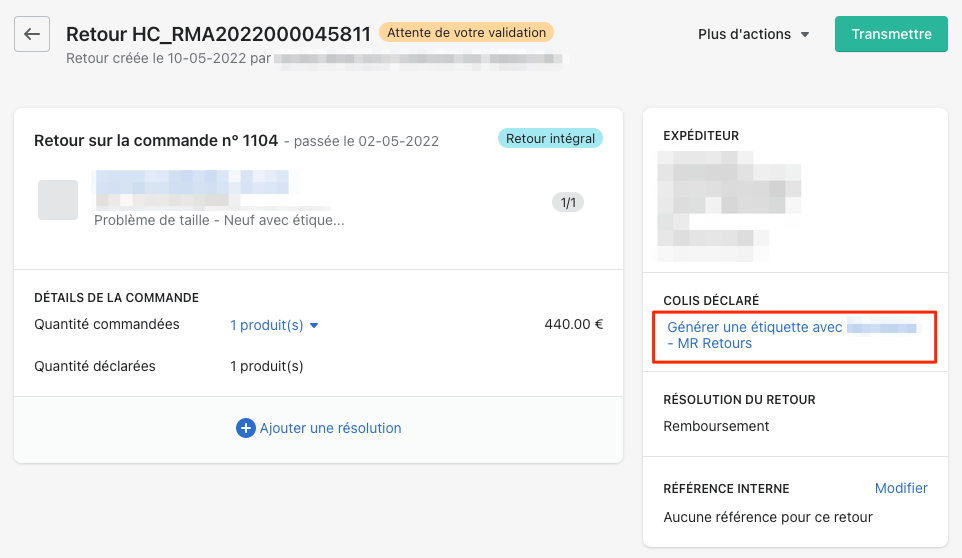962x558 pixels.
Task: Expand the "1 produit(s)" ordered quantity dropdown
Action: pyautogui.click(x=274, y=325)
